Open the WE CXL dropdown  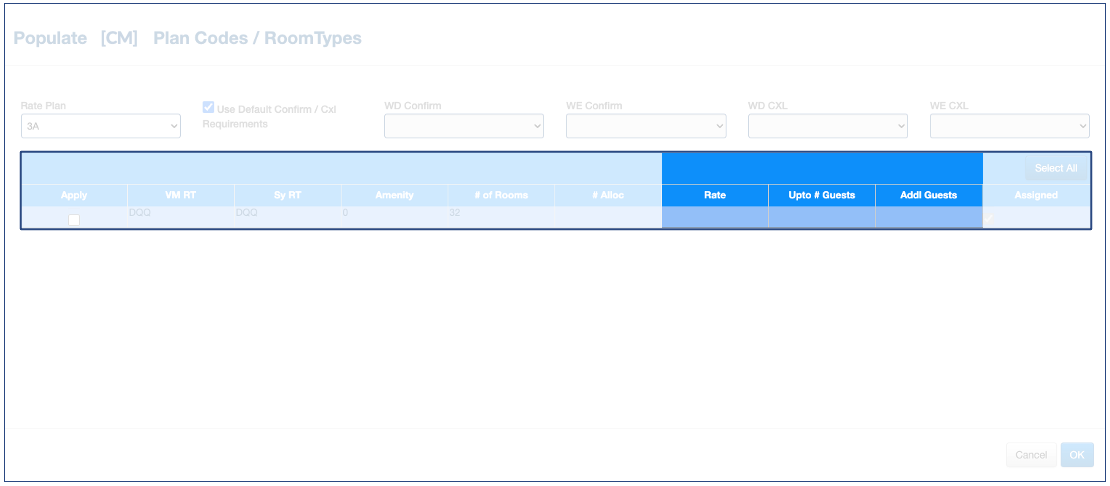[x=1010, y=126]
